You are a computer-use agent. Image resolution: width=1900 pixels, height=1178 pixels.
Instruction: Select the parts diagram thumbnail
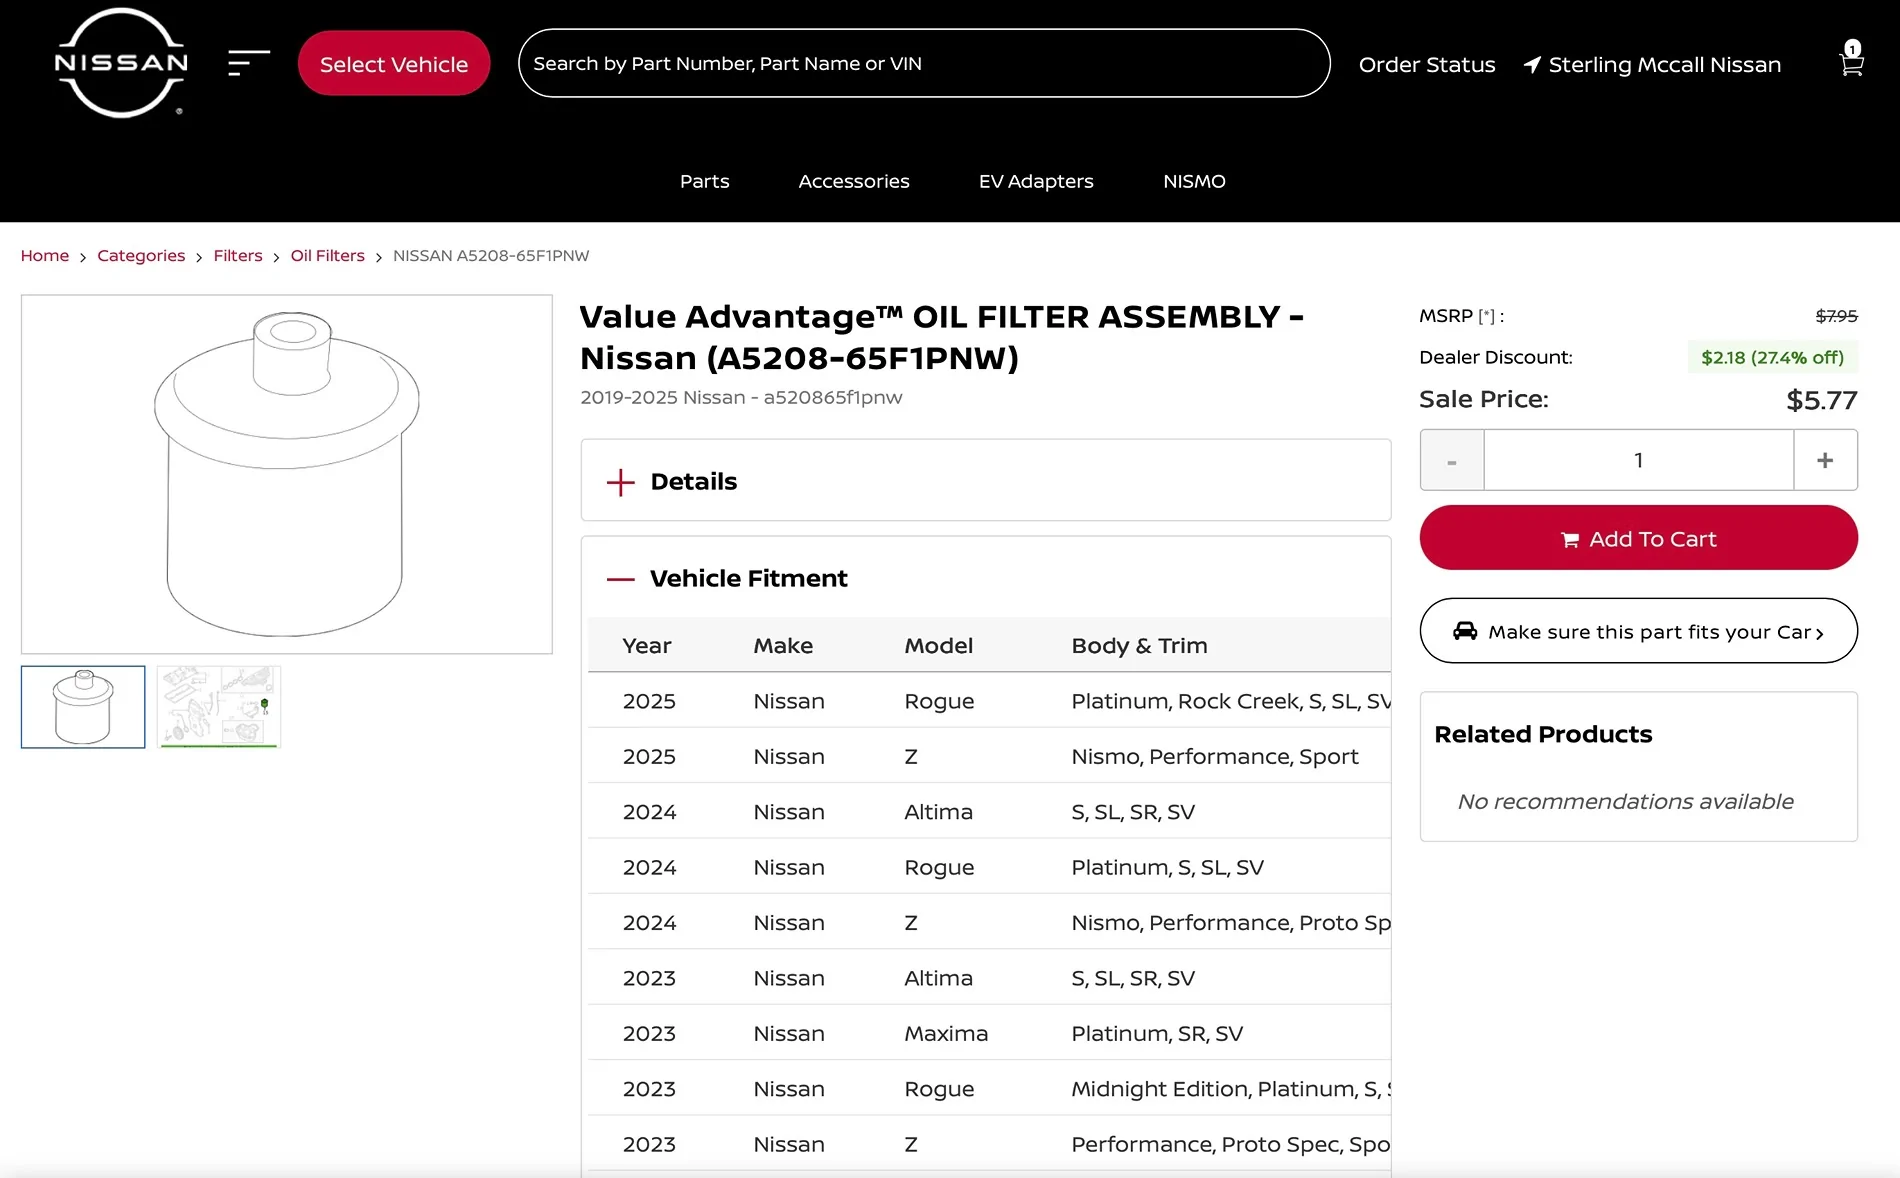tap(219, 707)
